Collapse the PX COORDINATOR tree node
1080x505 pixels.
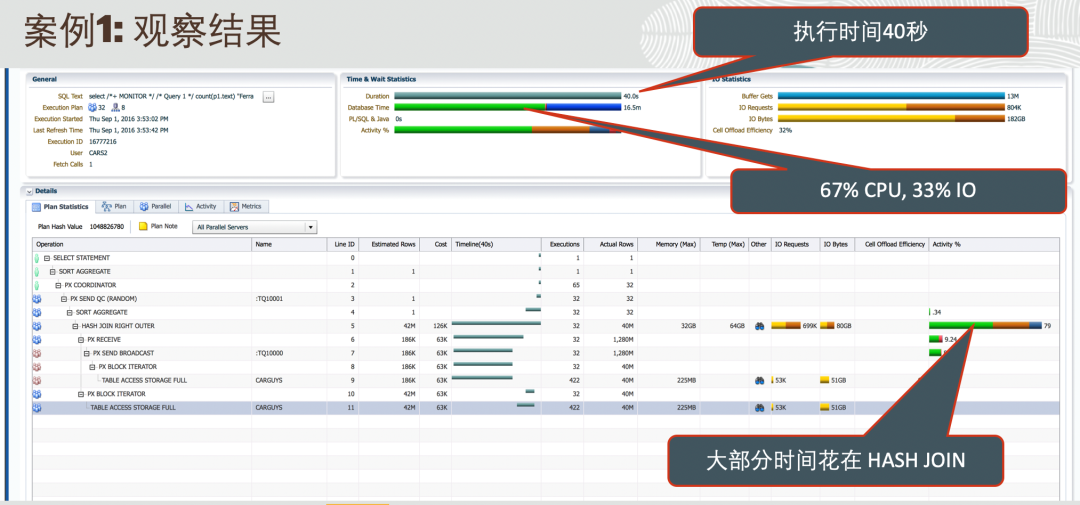click(58, 285)
